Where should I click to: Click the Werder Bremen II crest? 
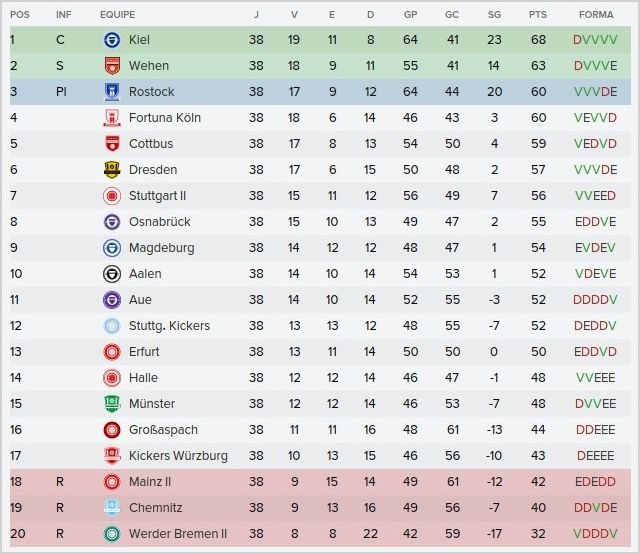pyautogui.click(x=112, y=534)
